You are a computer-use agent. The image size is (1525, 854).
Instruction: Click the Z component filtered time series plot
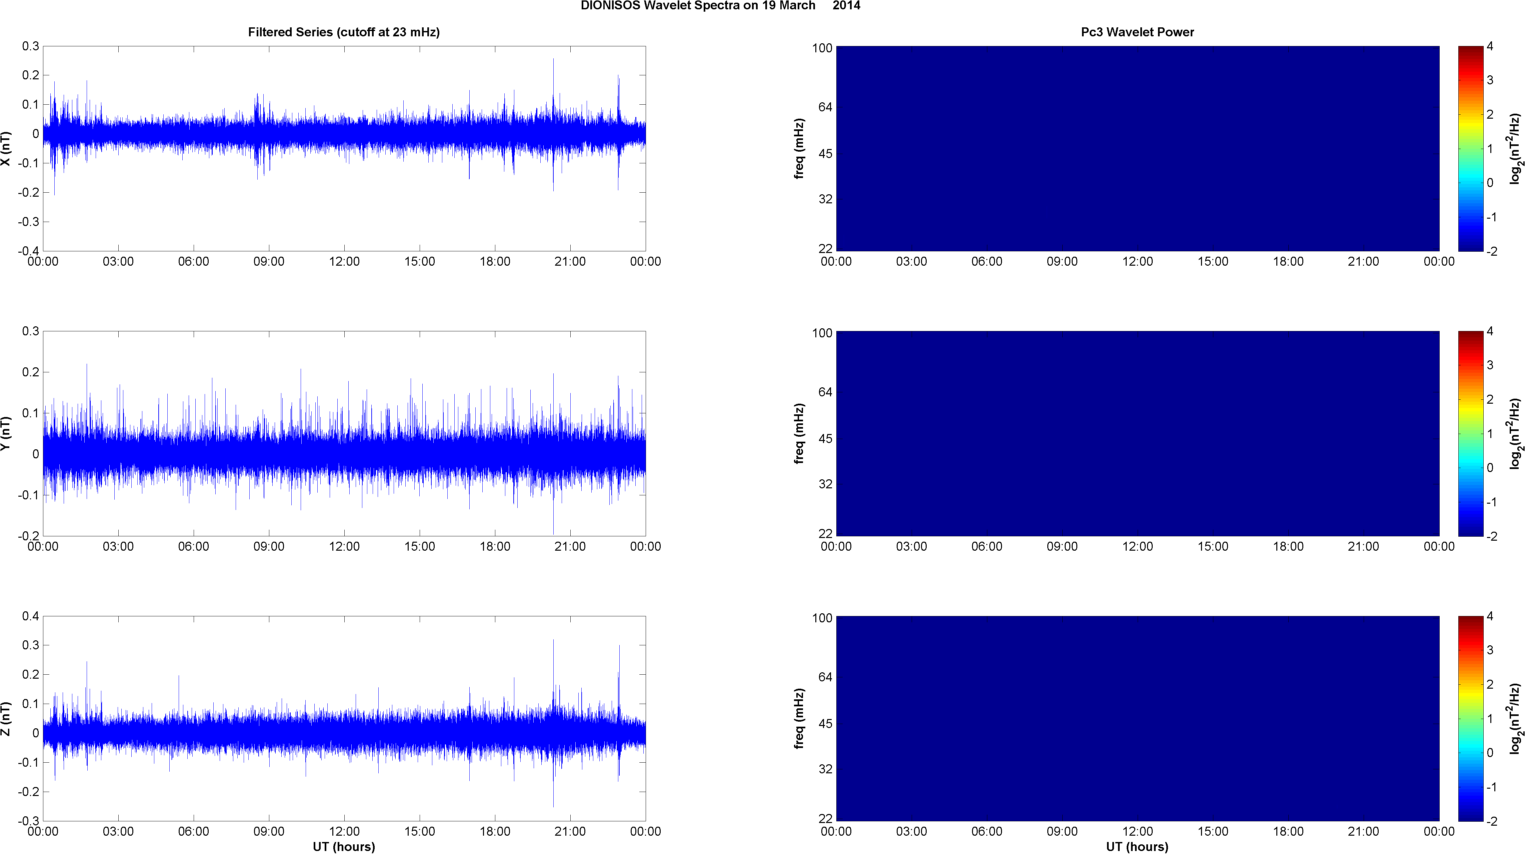click(x=344, y=719)
